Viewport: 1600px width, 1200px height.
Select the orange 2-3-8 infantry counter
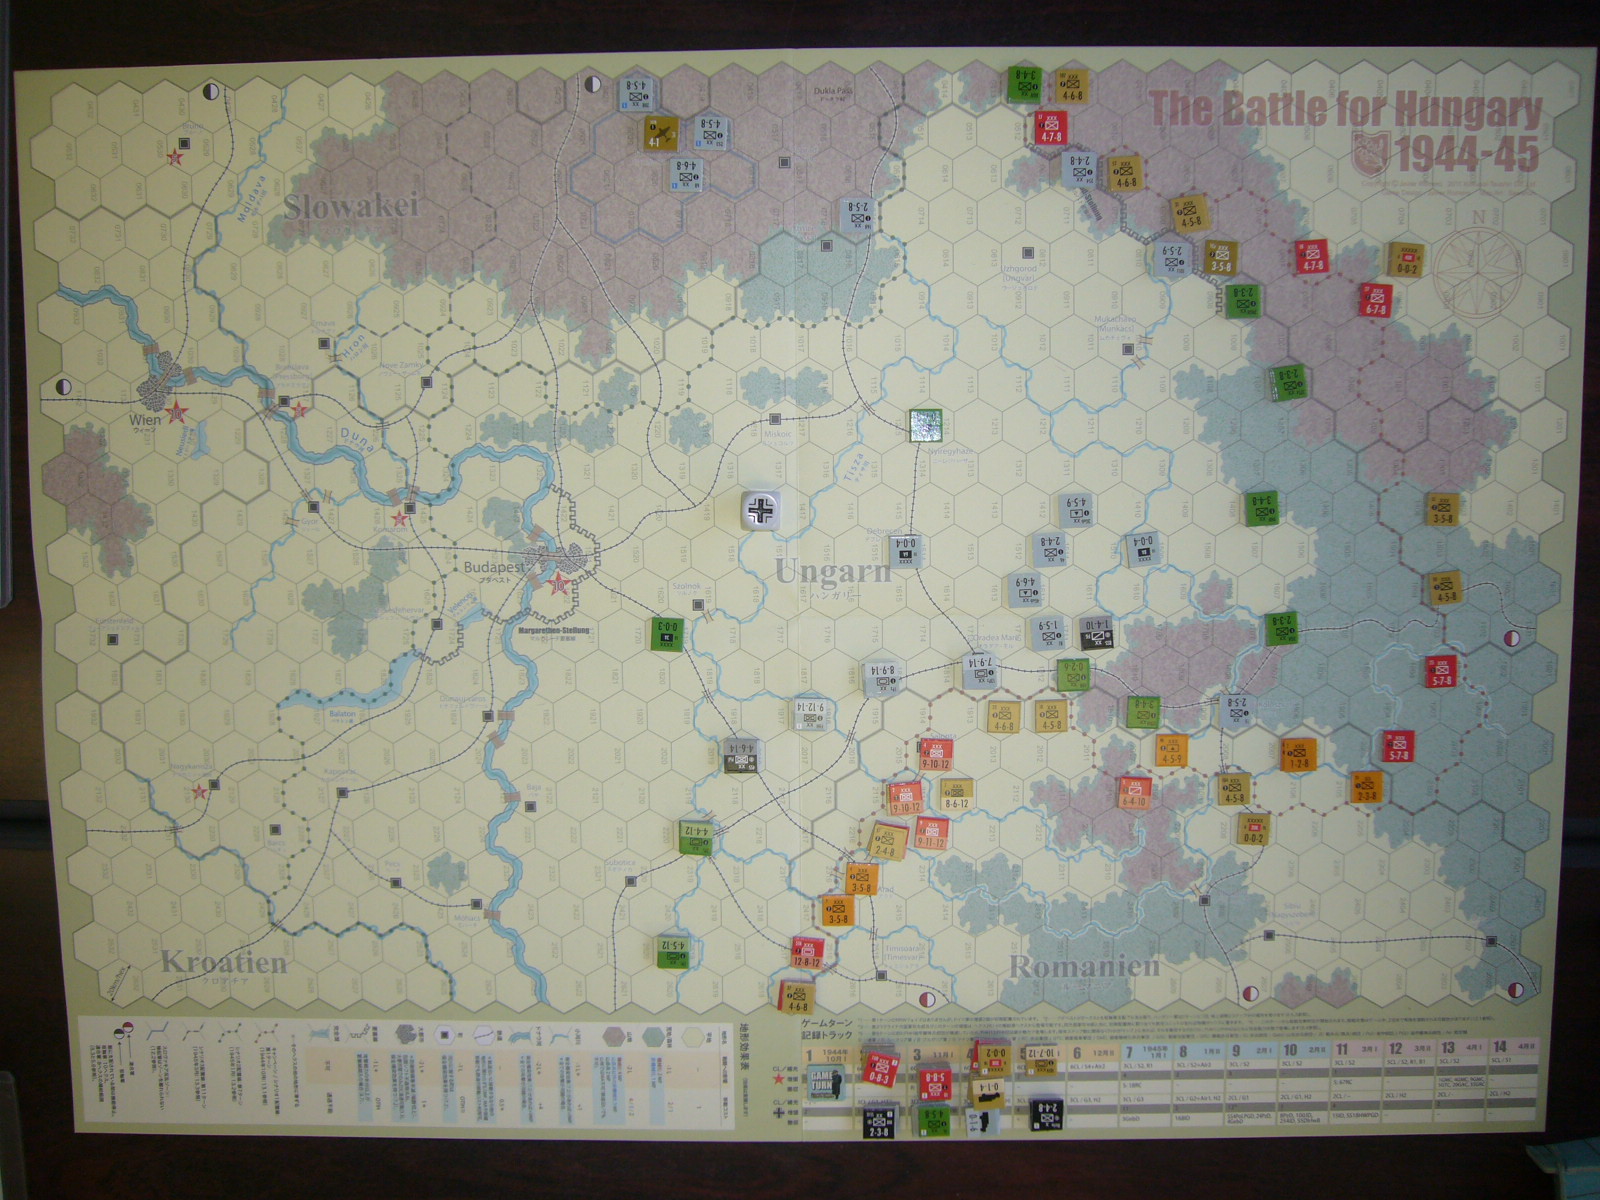click(x=1367, y=787)
